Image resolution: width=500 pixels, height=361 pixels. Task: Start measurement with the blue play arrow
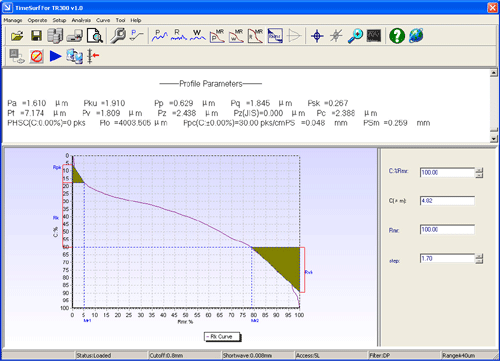(55, 56)
